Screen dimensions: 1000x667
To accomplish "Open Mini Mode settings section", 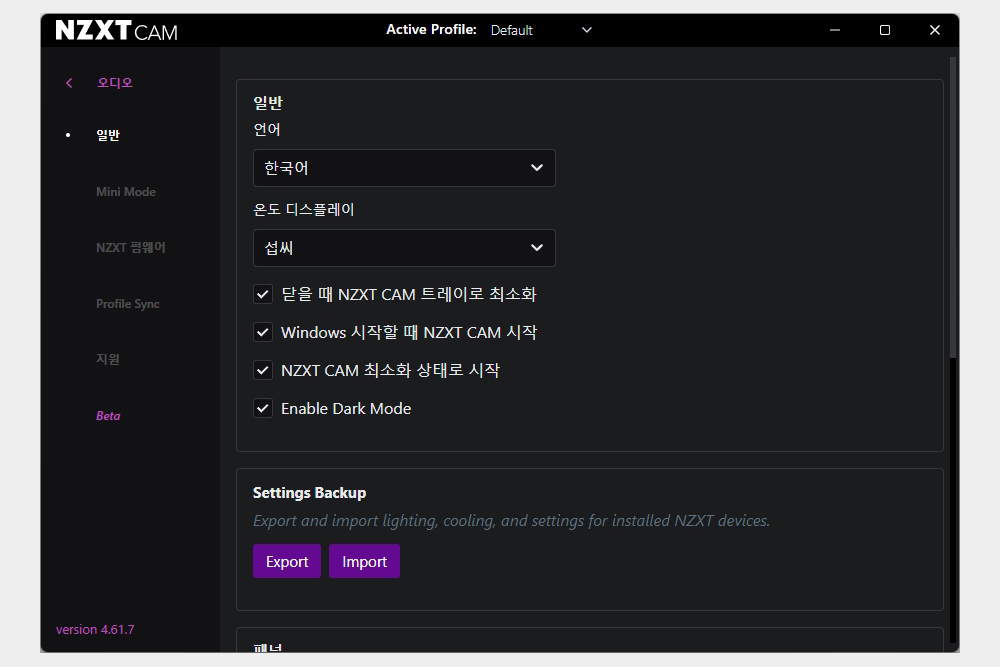I will point(126,192).
